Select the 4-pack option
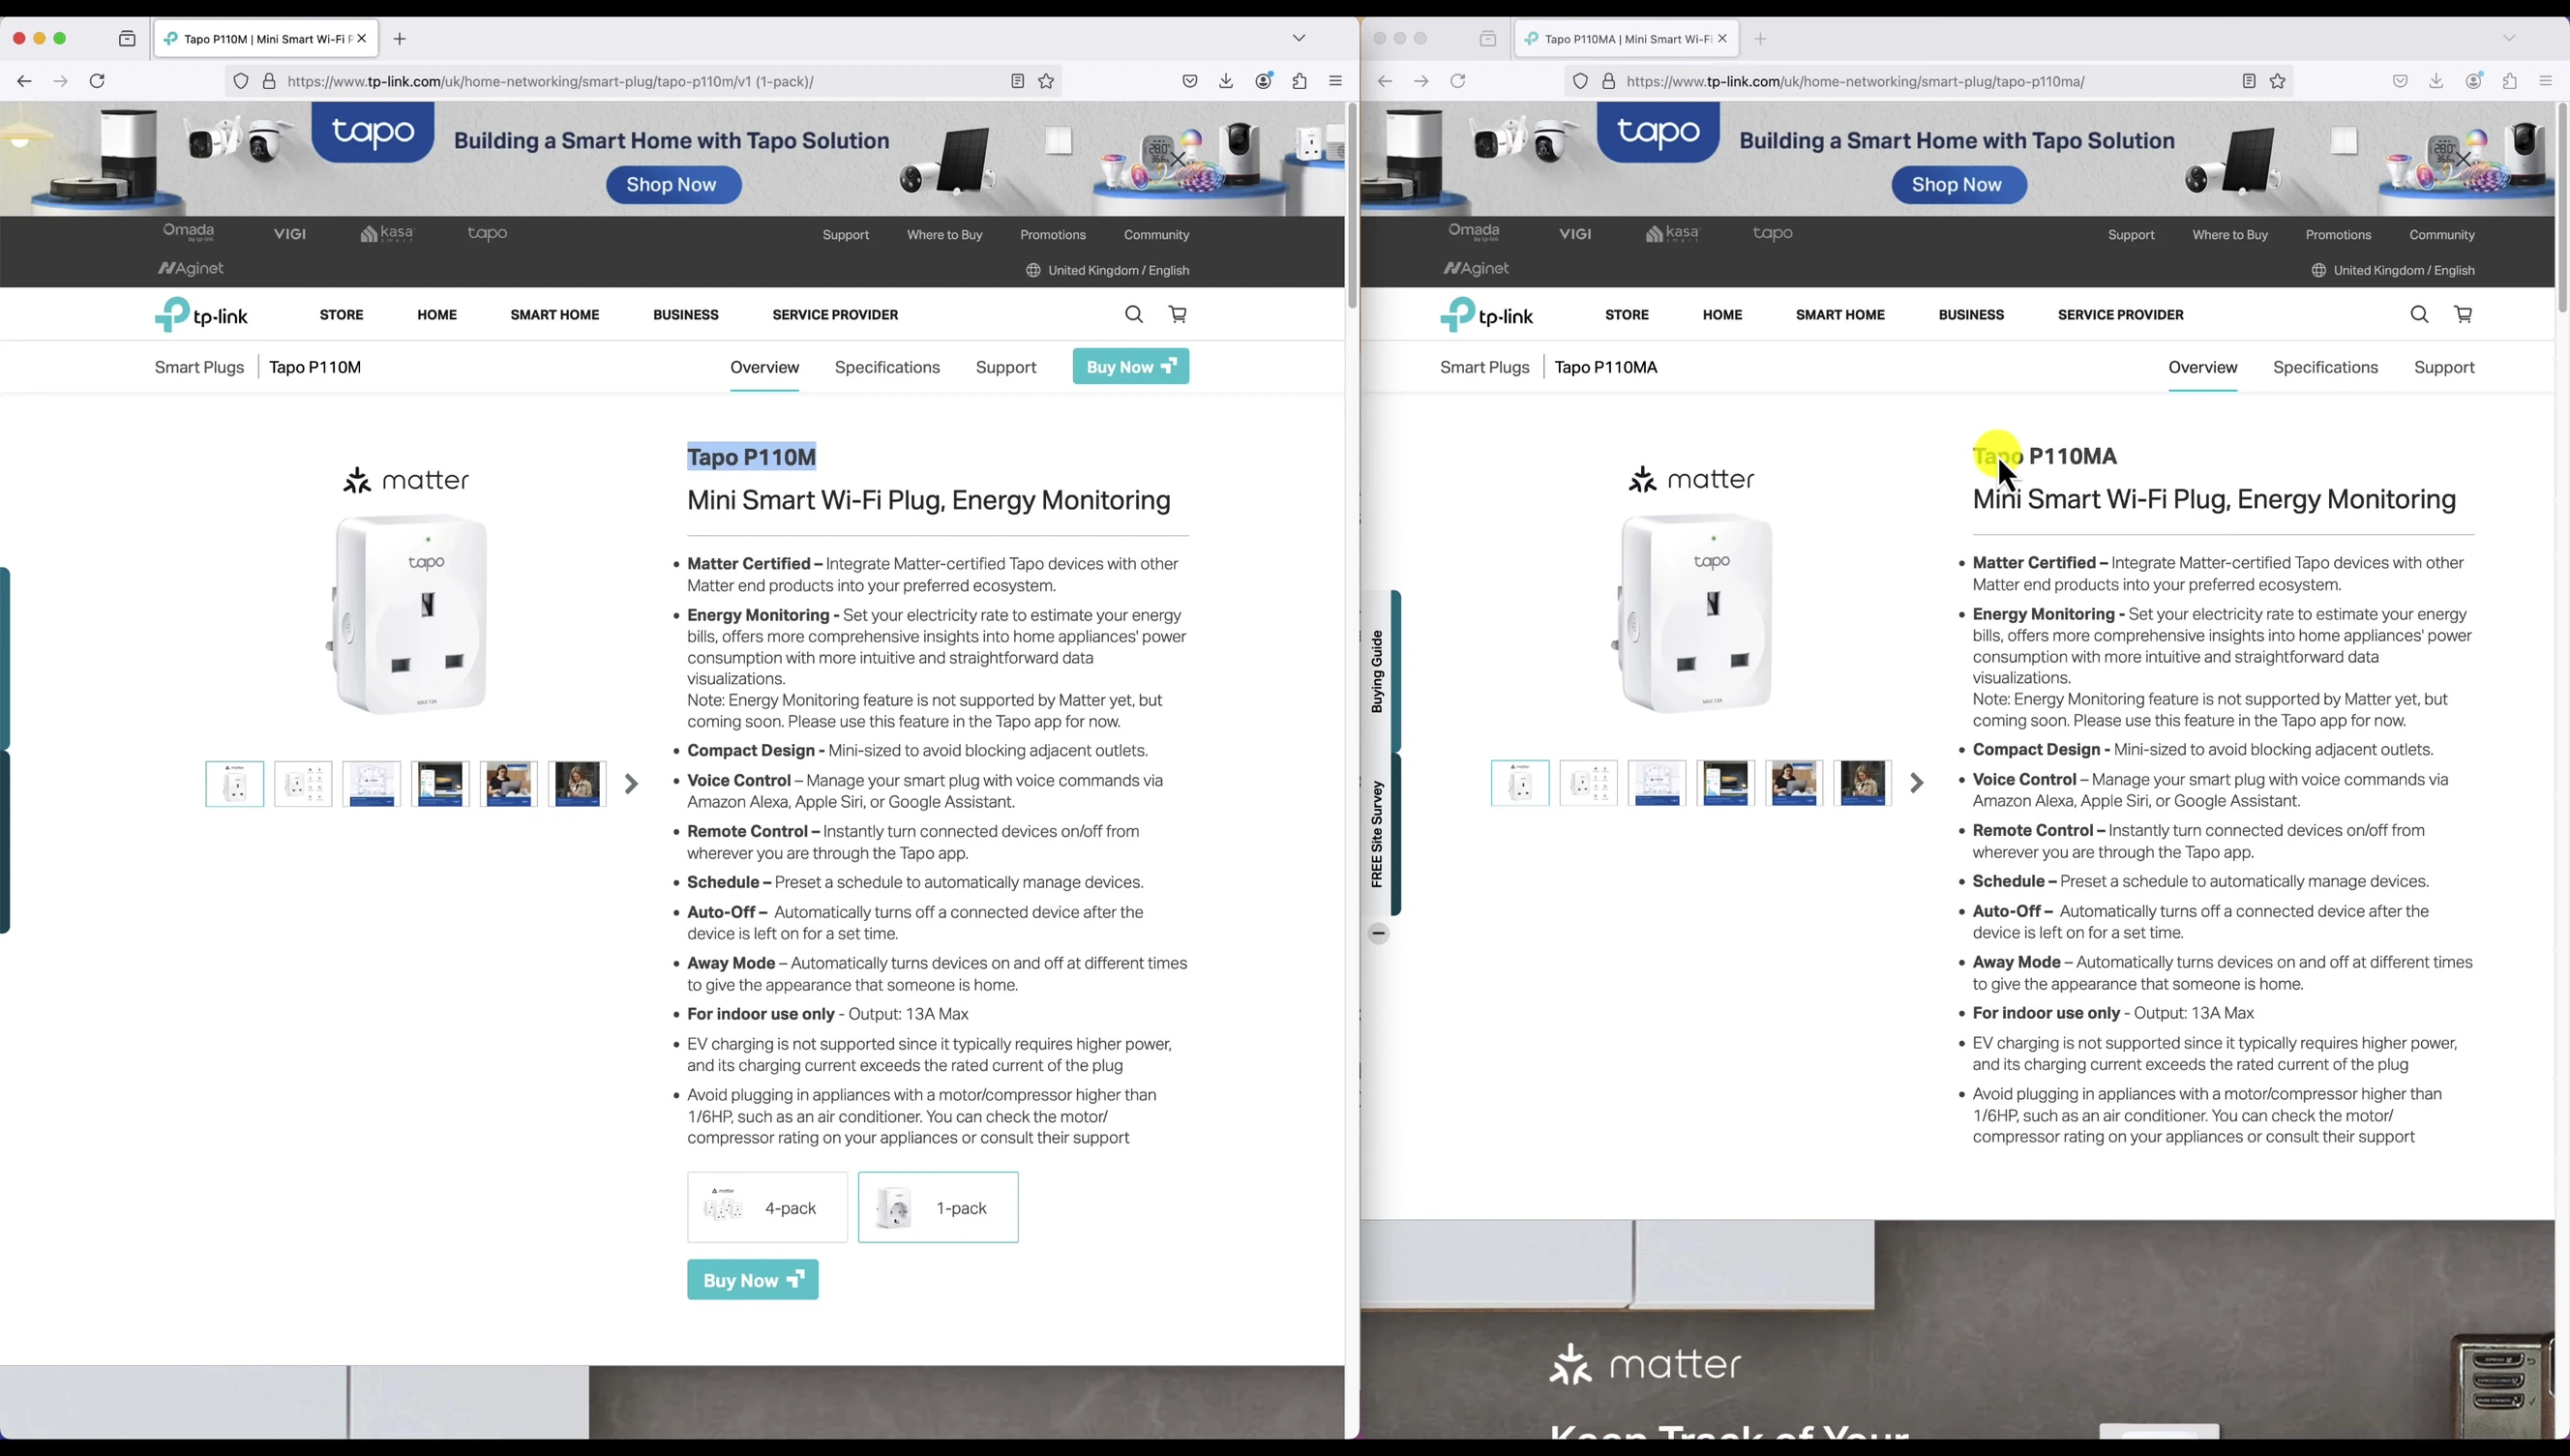The image size is (2570, 1456). coord(767,1207)
